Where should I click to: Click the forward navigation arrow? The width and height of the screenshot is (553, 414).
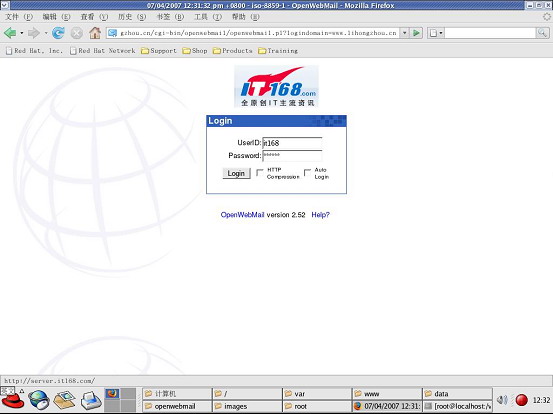coord(34,33)
